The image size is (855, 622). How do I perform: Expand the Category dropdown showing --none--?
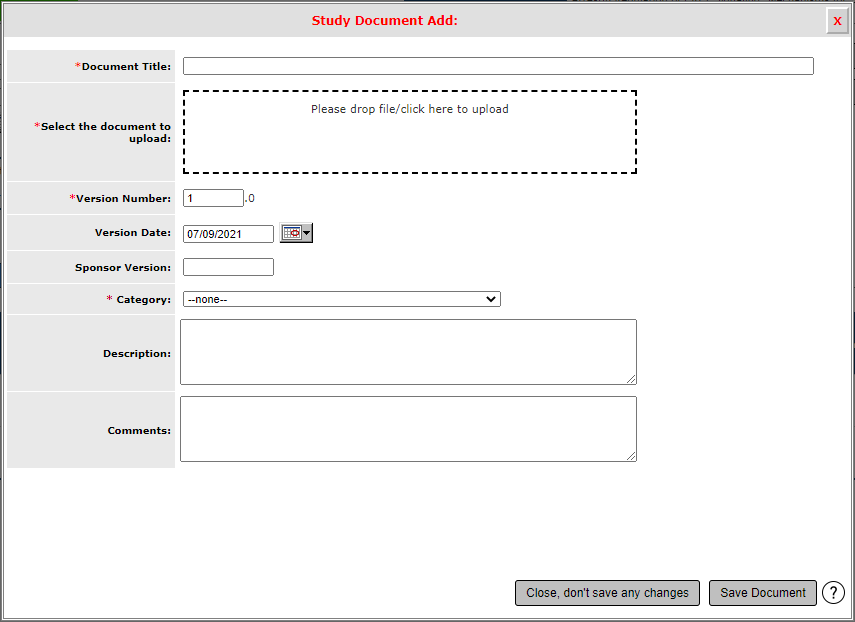pyautogui.click(x=342, y=299)
